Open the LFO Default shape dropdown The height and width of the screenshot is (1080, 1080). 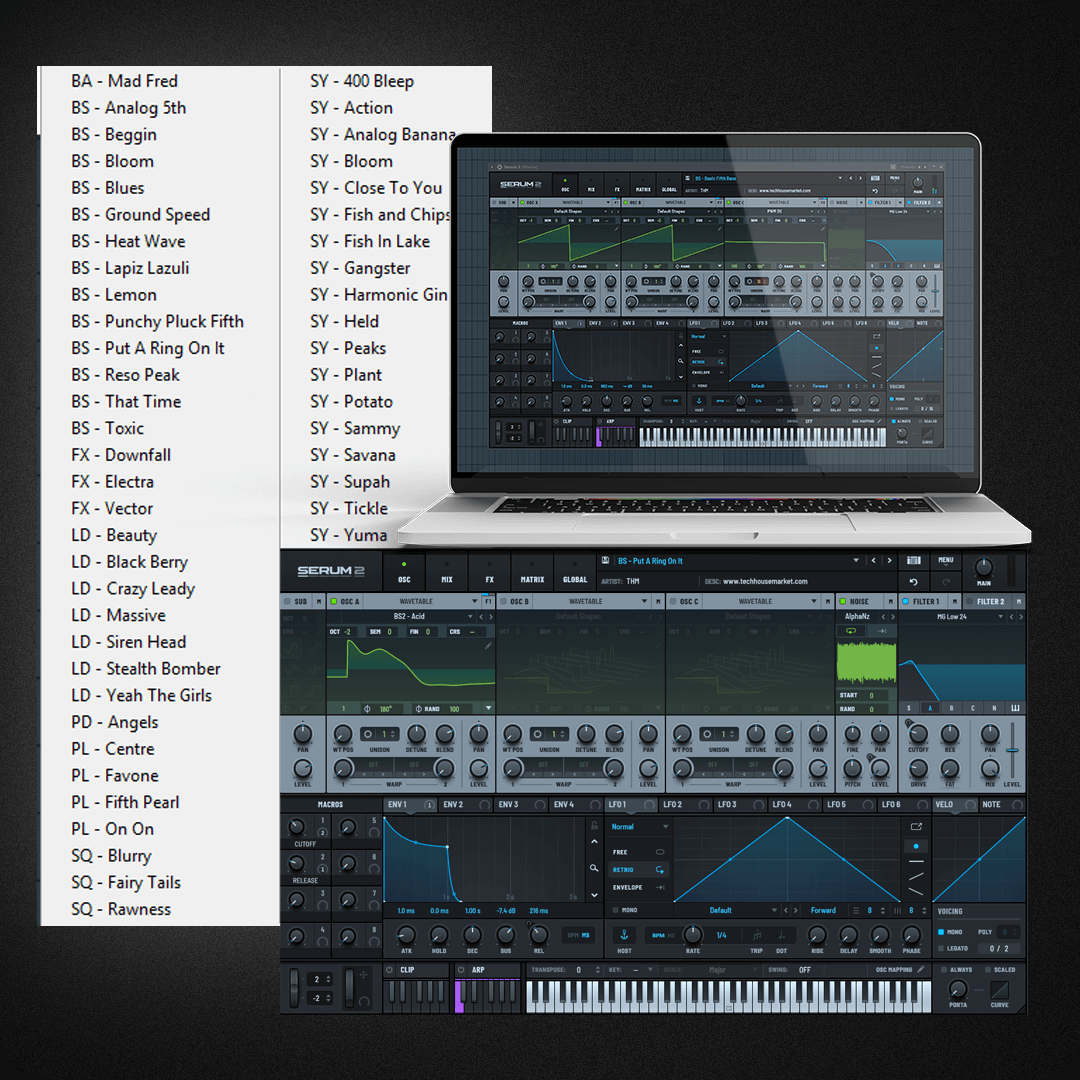pyautogui.click(x=774, y=910)
